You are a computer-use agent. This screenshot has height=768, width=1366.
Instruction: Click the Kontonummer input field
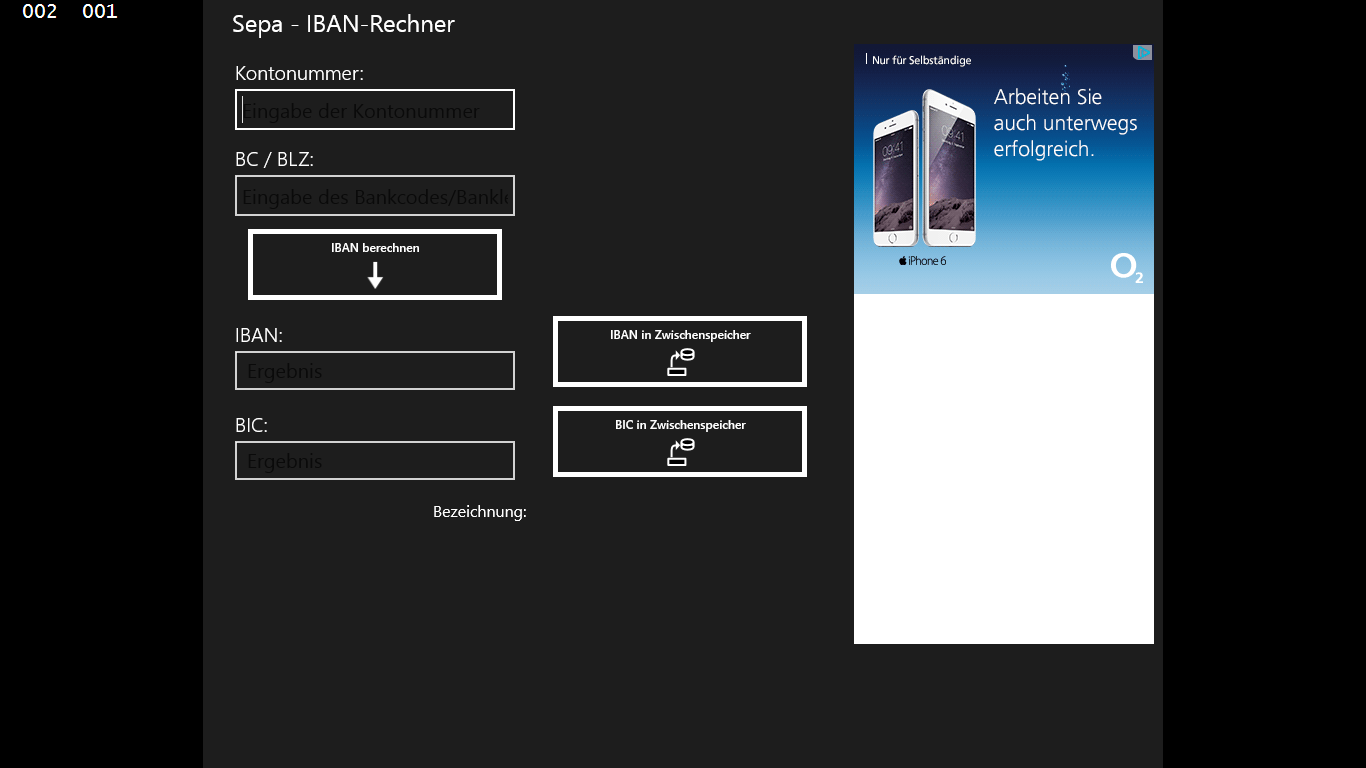(375, 110)
